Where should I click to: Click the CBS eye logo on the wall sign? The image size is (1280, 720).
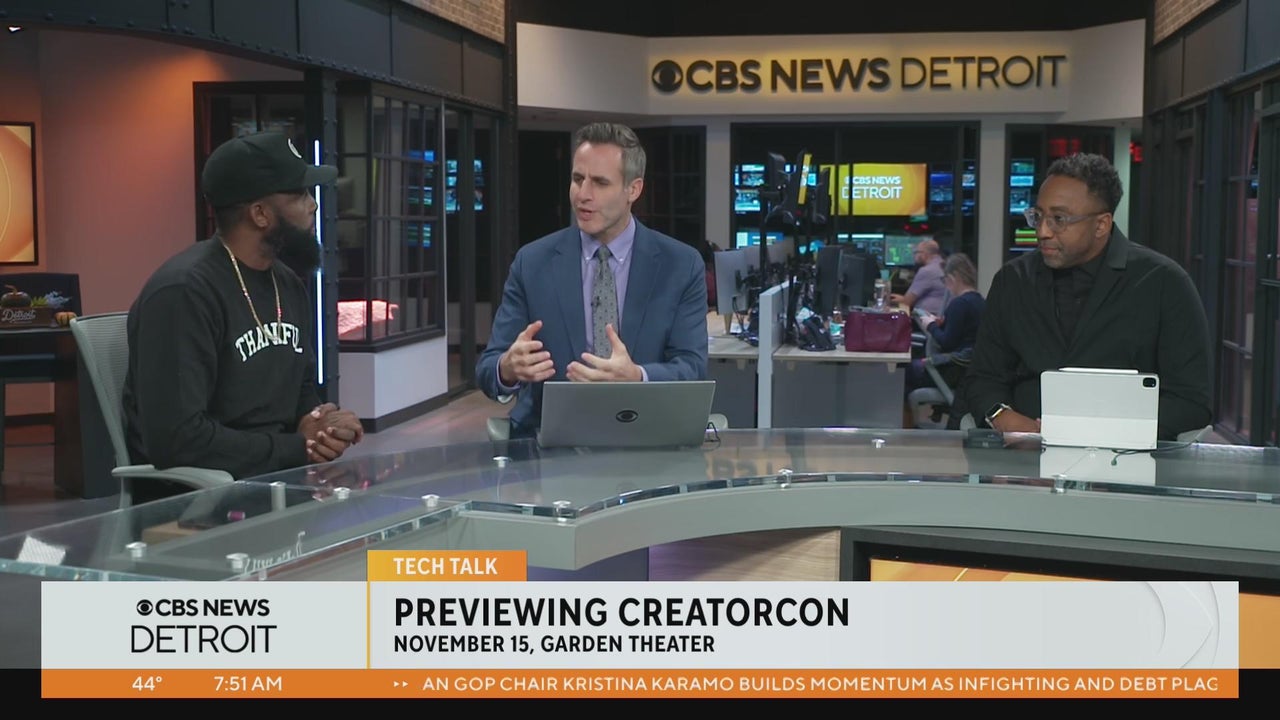click(x=667, y=76)
